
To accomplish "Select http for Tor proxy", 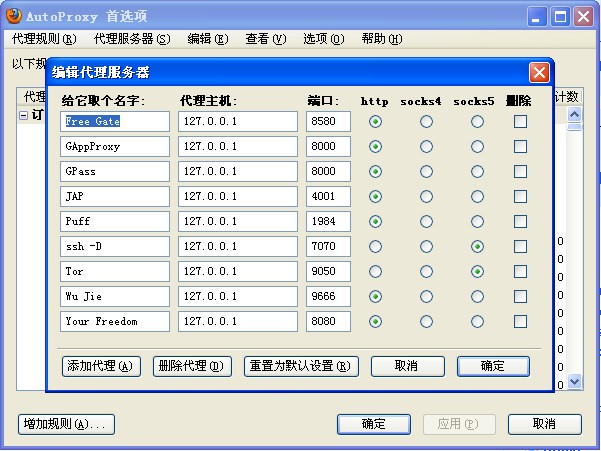I will (x=375, y=271).
